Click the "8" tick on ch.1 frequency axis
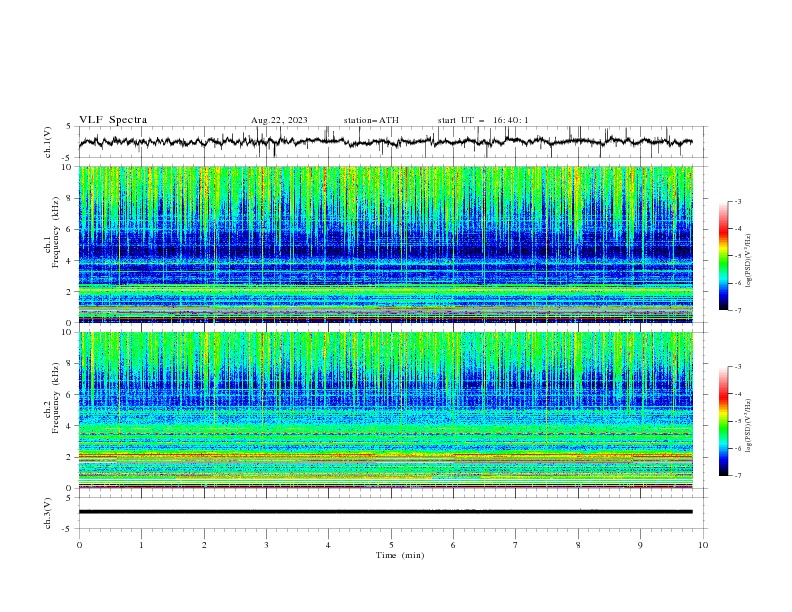Viewport: 792px width, 612px height. coord(70,198)
